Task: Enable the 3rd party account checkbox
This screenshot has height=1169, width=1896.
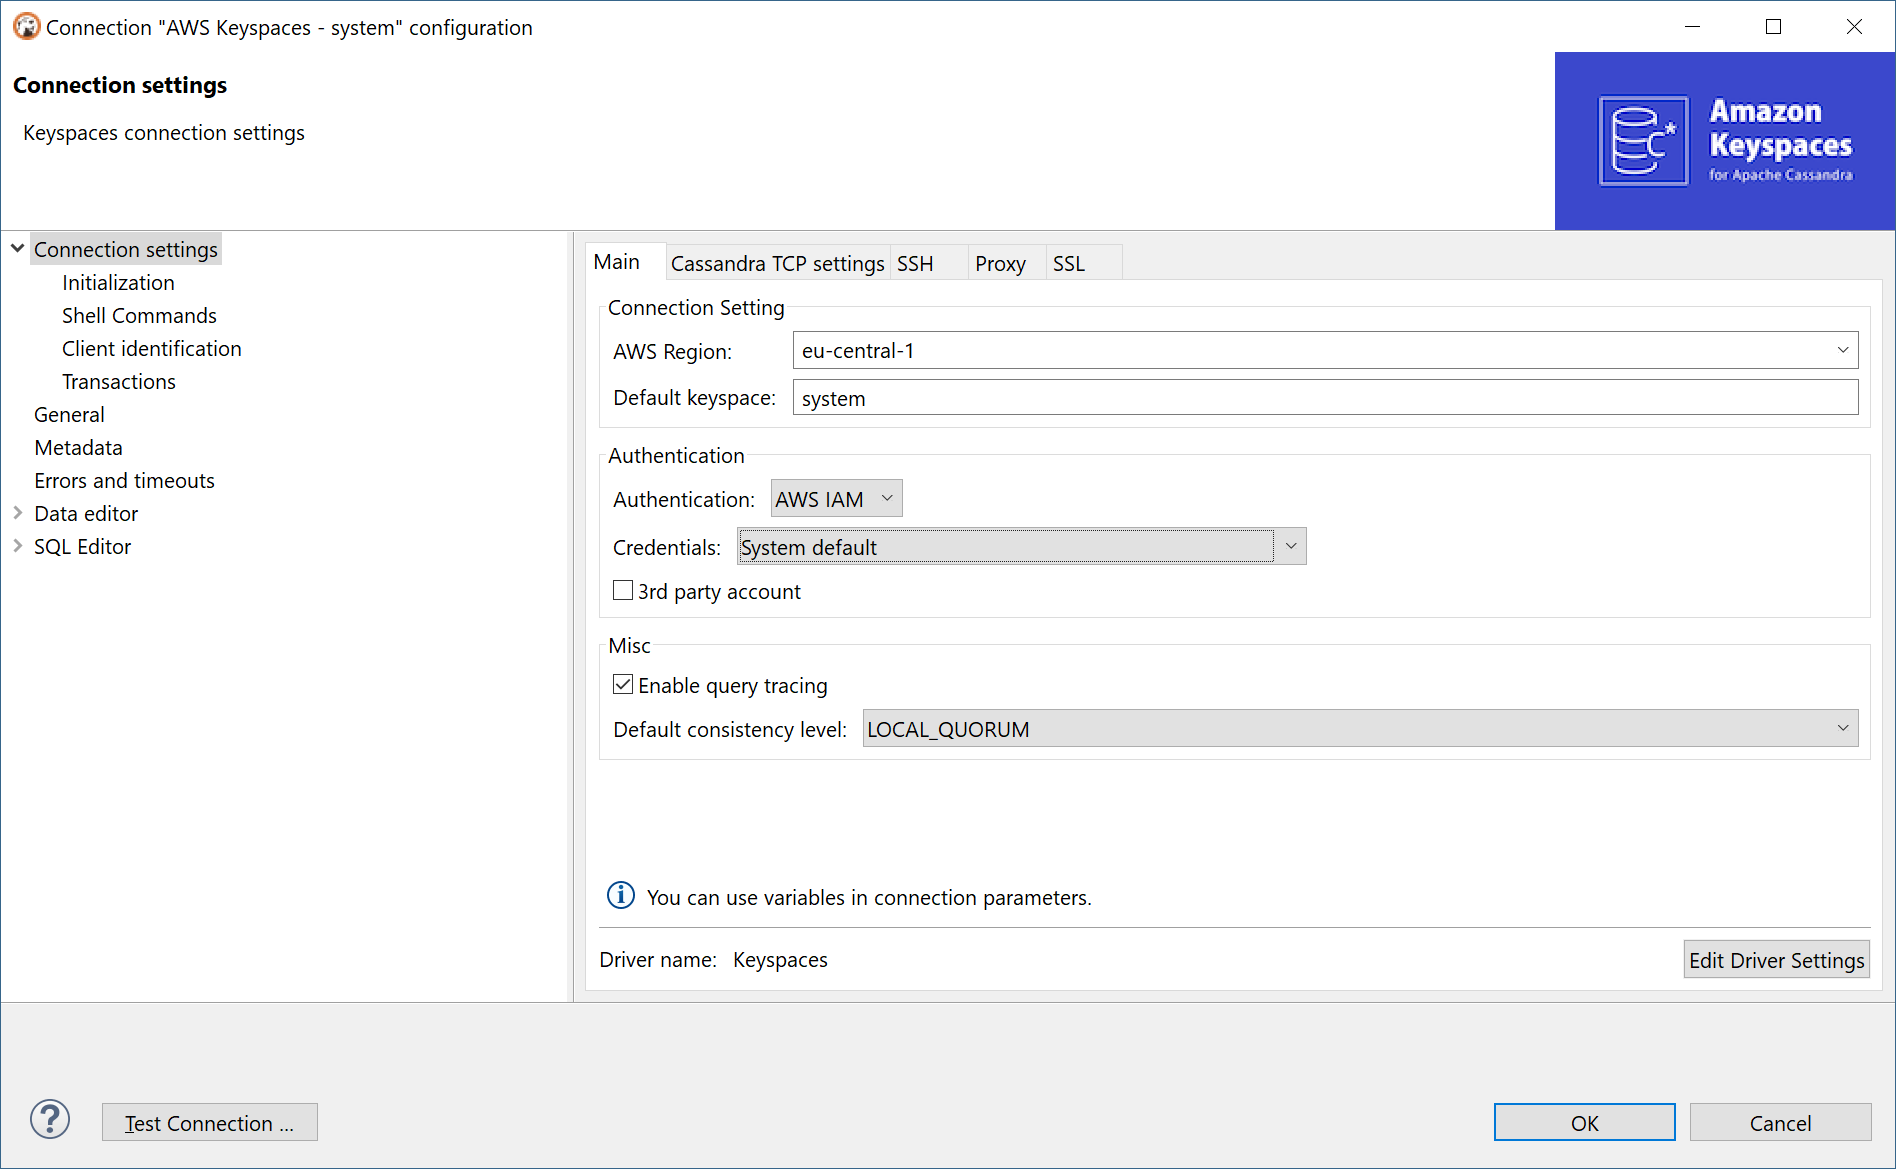Action: point(623,591)
